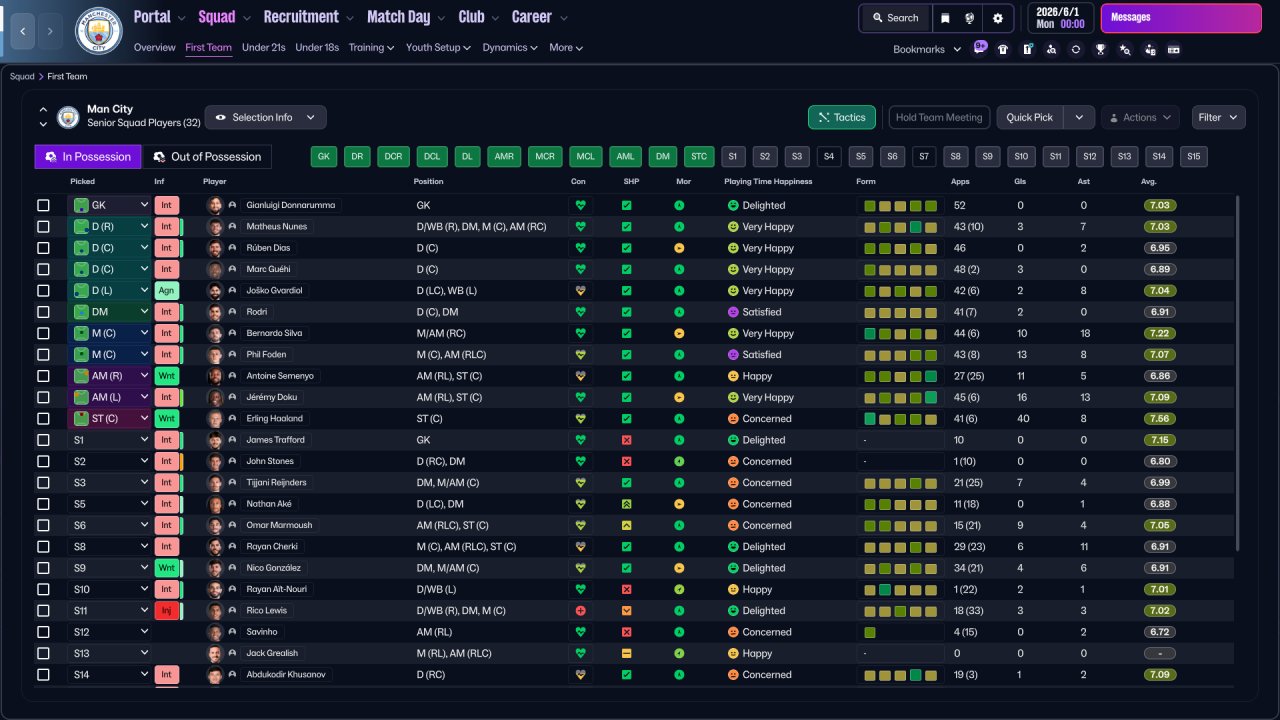1280x720 pixels.
Task: Click the Quick Pick button
Action: tap(1030, 117)
